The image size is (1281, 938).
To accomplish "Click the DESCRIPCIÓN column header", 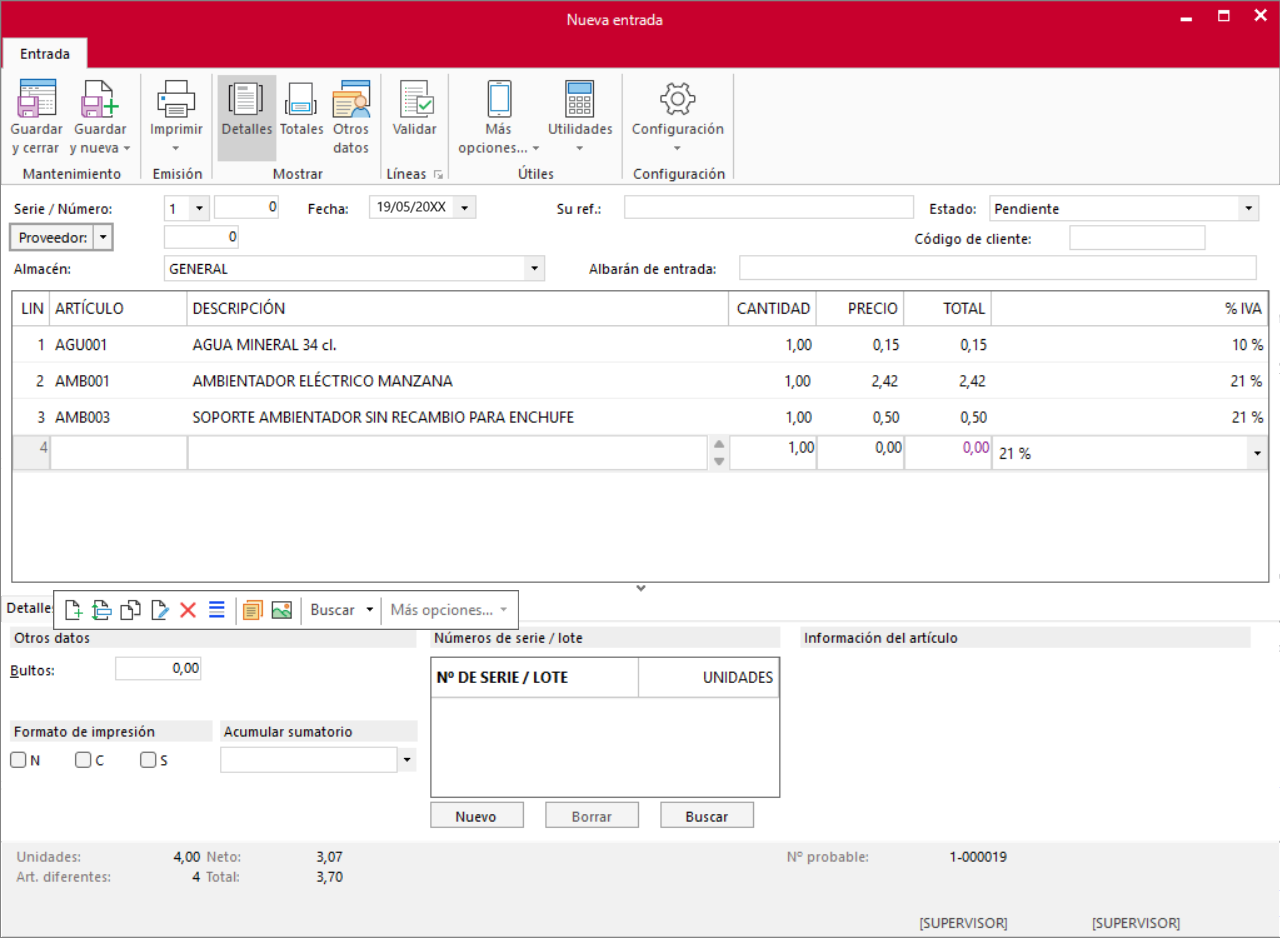I will pyautogui.click(x=458, y=309).
